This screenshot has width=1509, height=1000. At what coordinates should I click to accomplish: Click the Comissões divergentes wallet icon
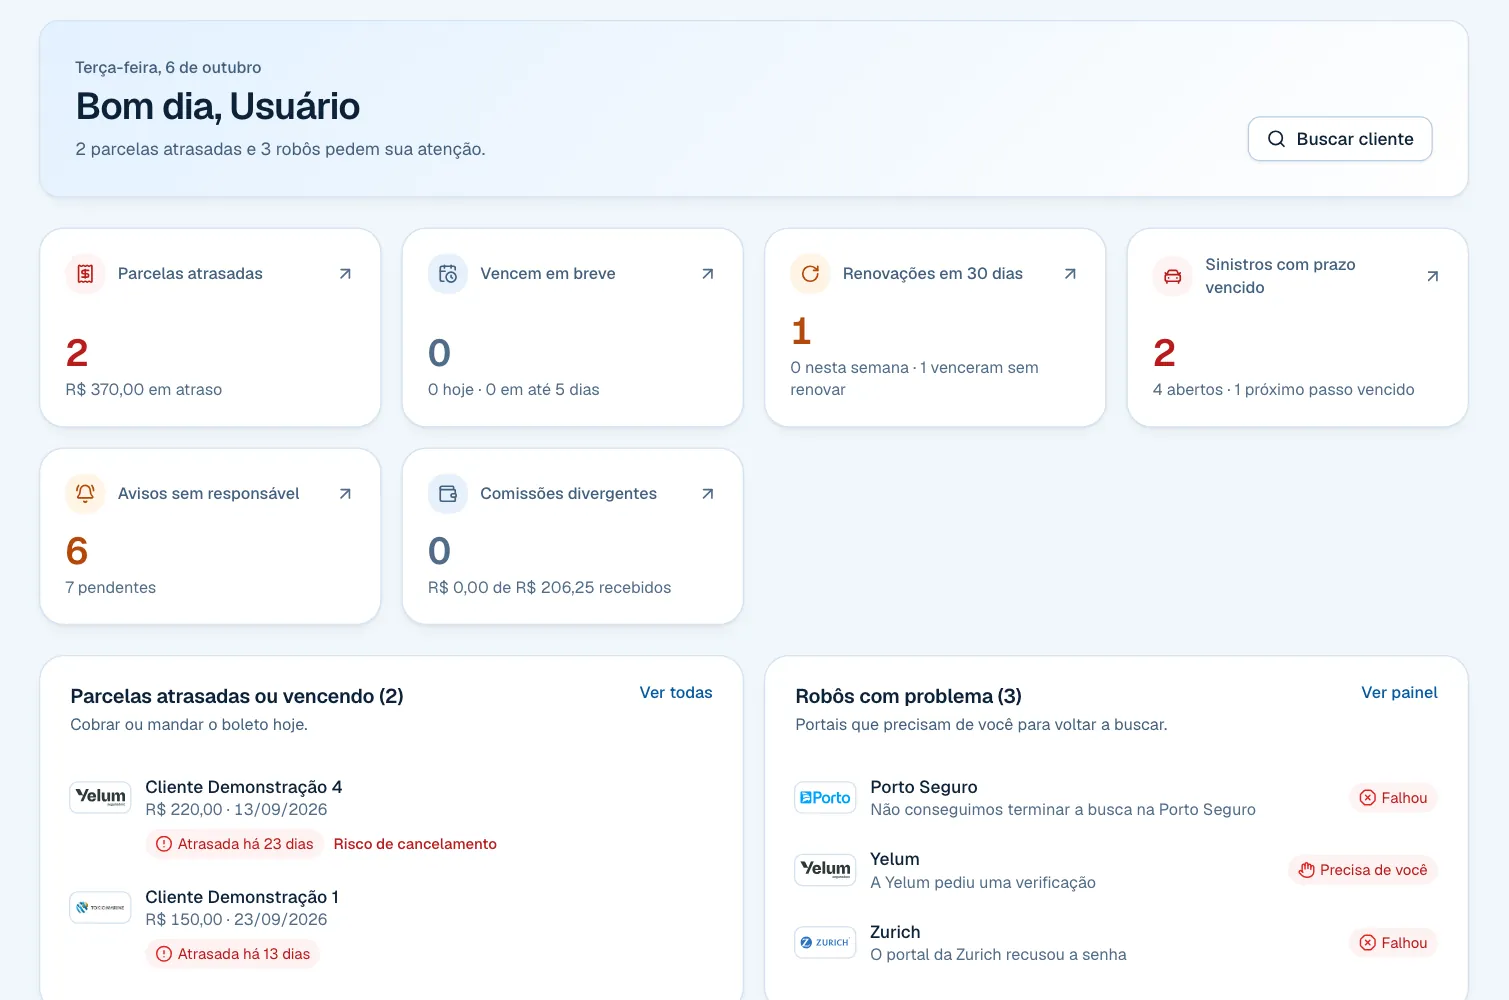point(448,494)
